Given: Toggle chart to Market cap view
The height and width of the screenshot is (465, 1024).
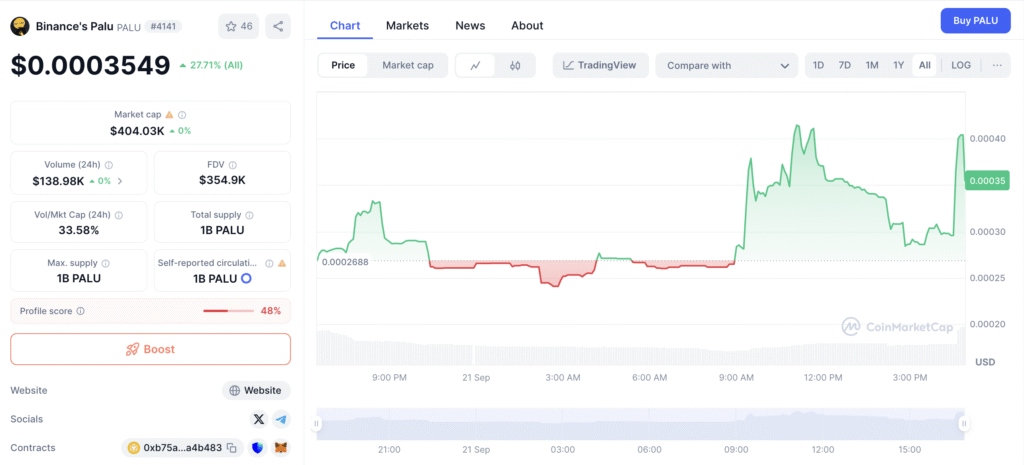Looking at the screenshot, I should point(408,65).
